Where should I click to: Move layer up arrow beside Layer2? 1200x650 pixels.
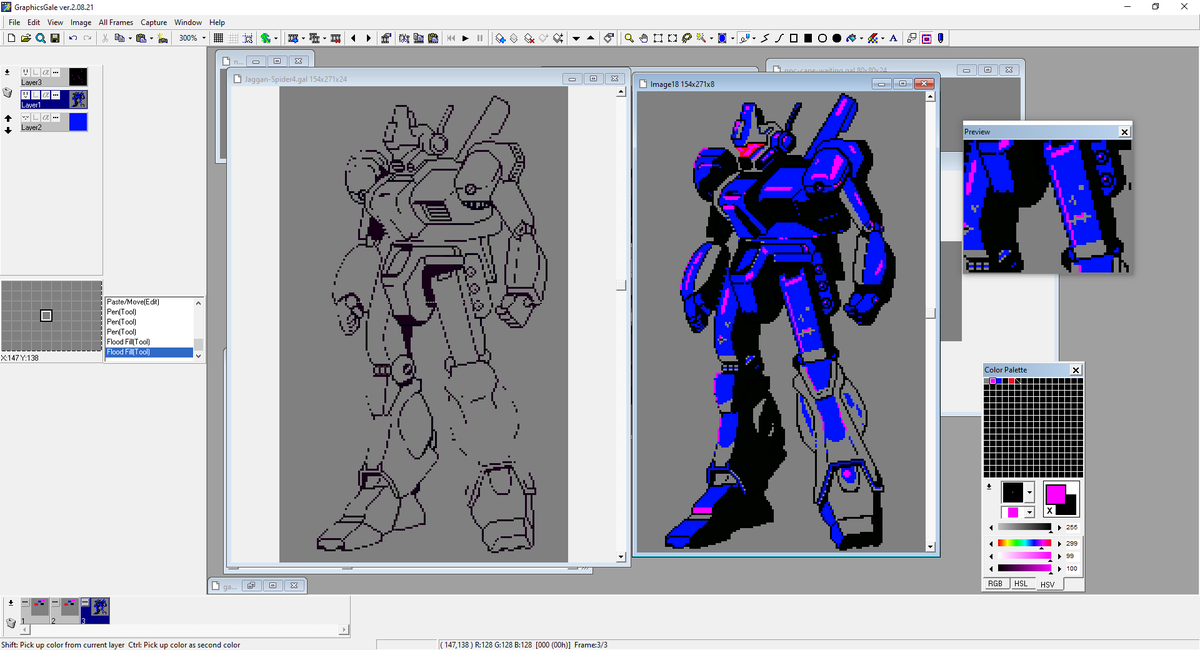pos(7,118)
